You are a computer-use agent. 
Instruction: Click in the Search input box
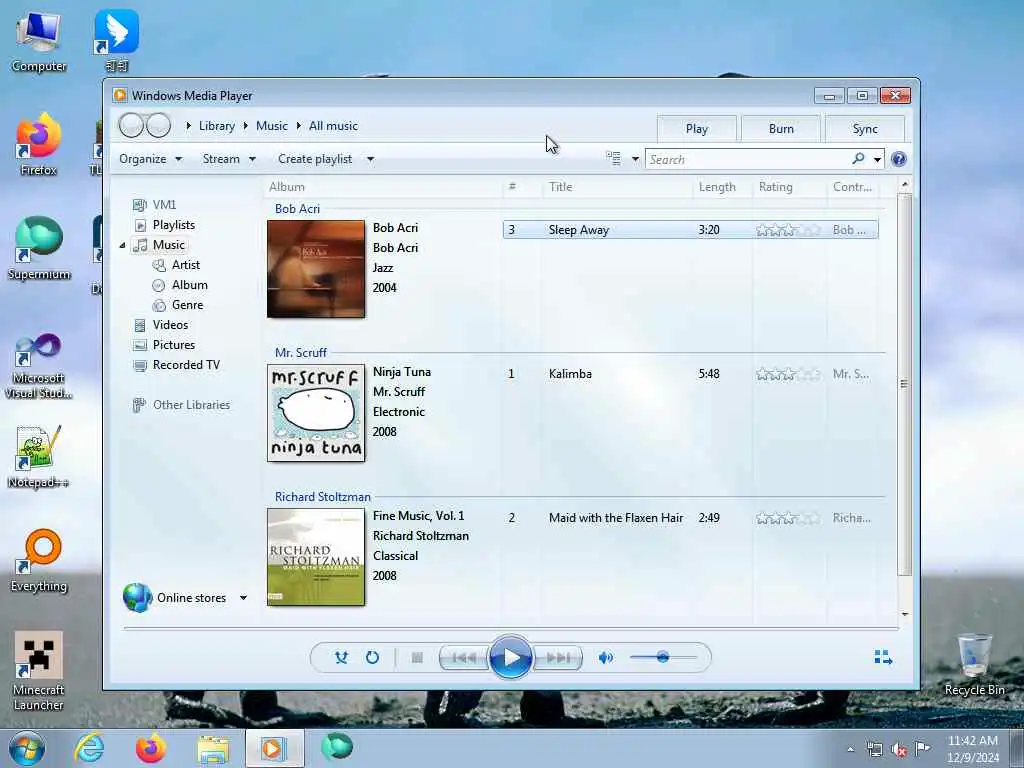click(747, 159)
